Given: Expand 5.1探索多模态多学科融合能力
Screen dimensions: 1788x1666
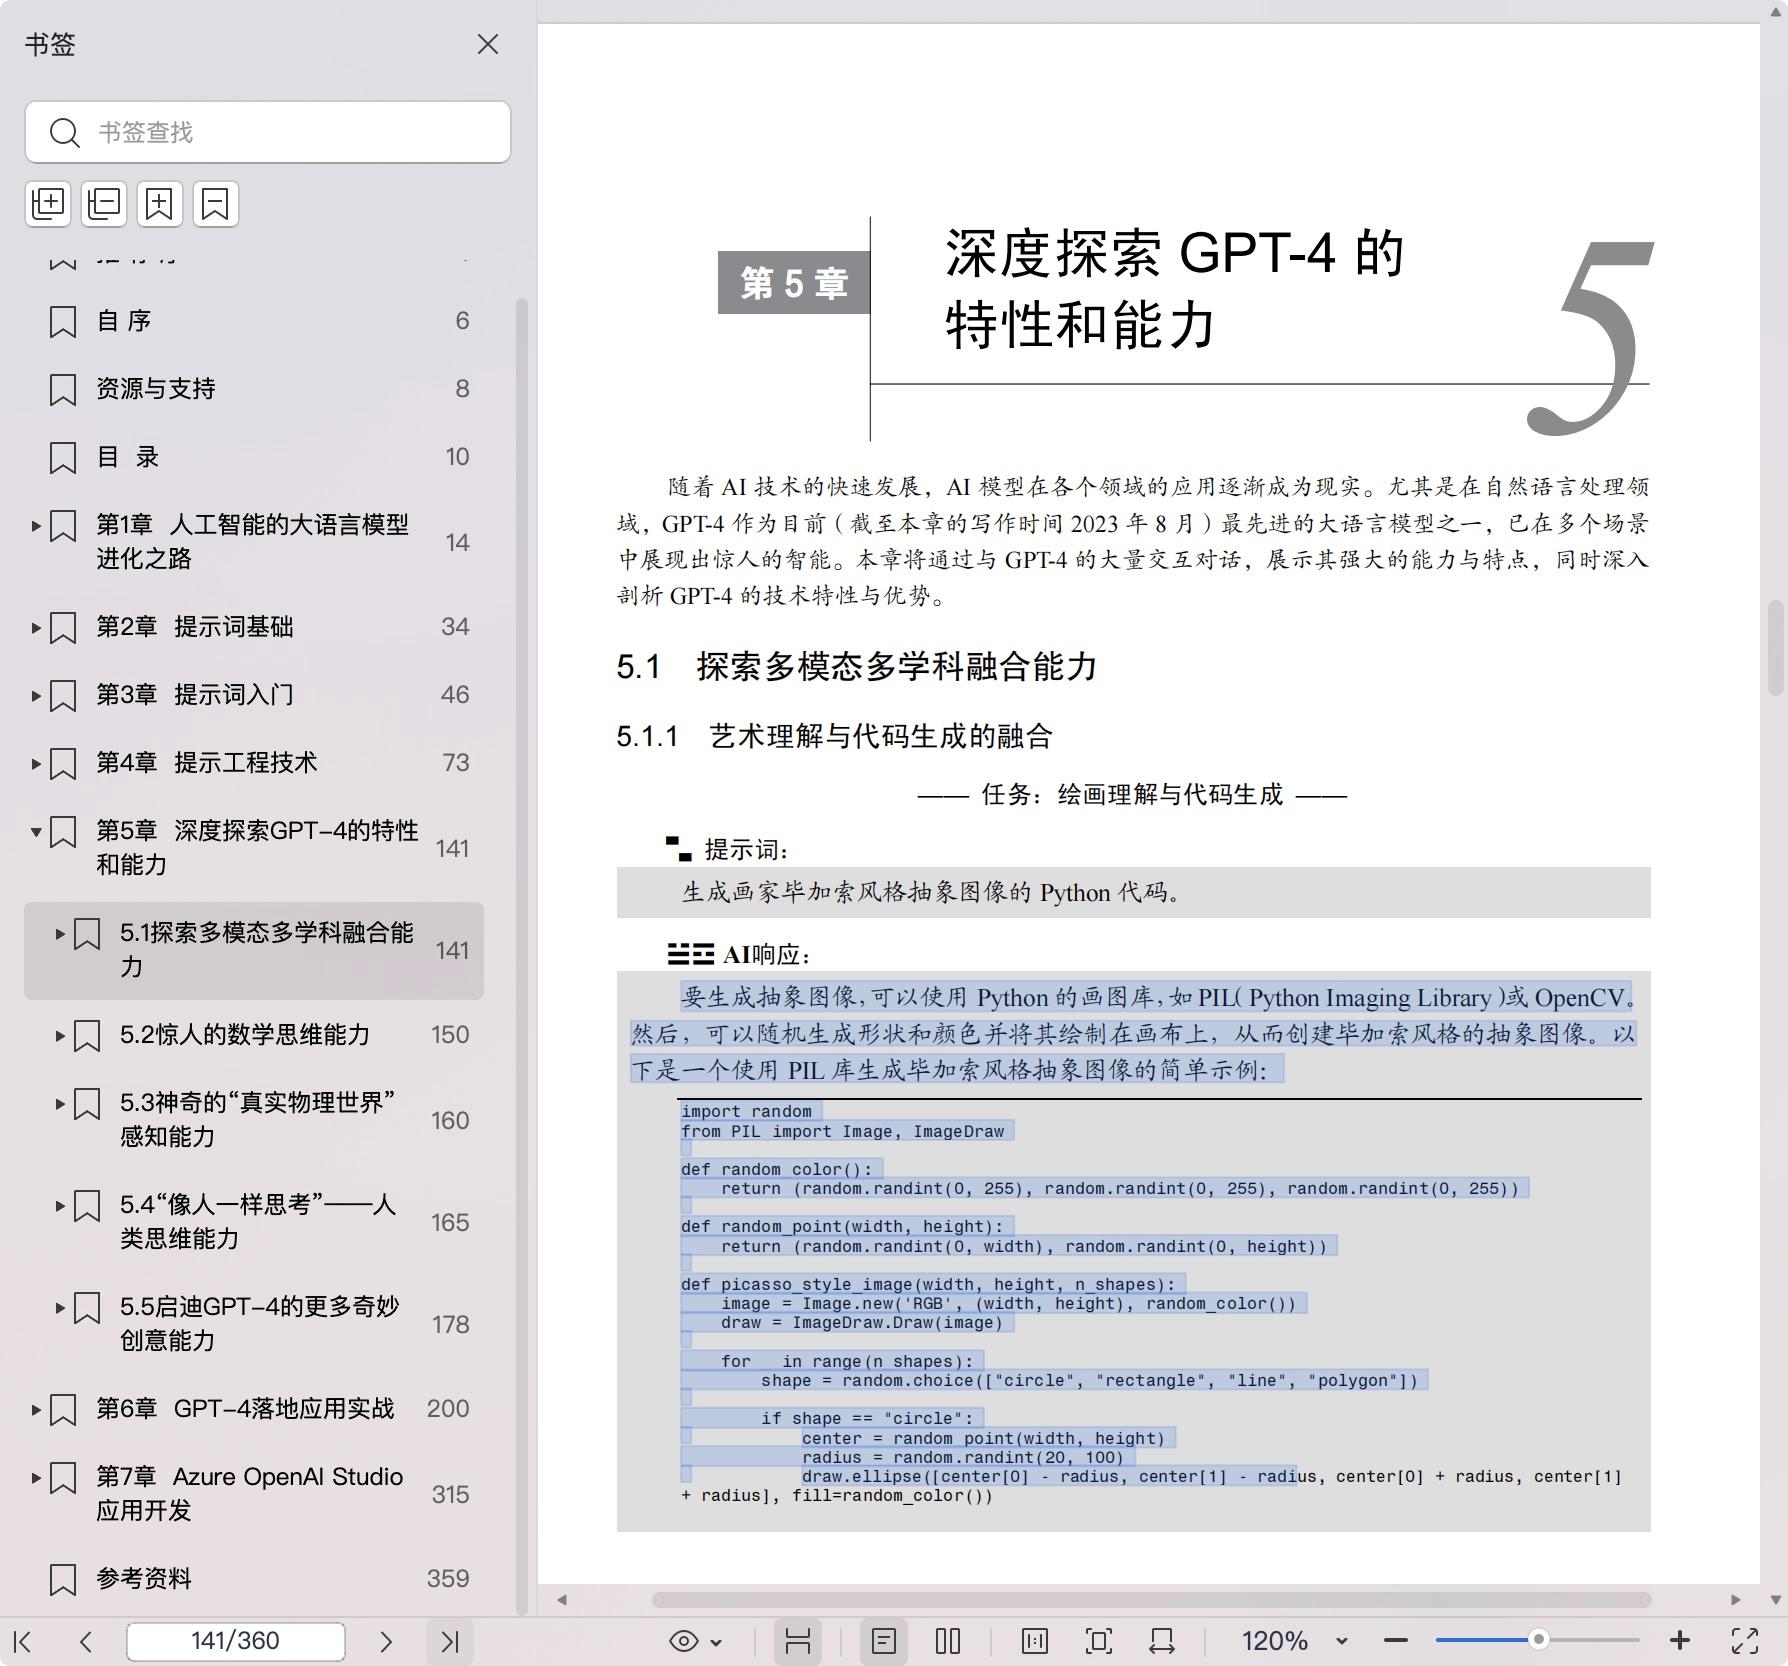Looking at the screenshot, I should [x=60, y=934].
